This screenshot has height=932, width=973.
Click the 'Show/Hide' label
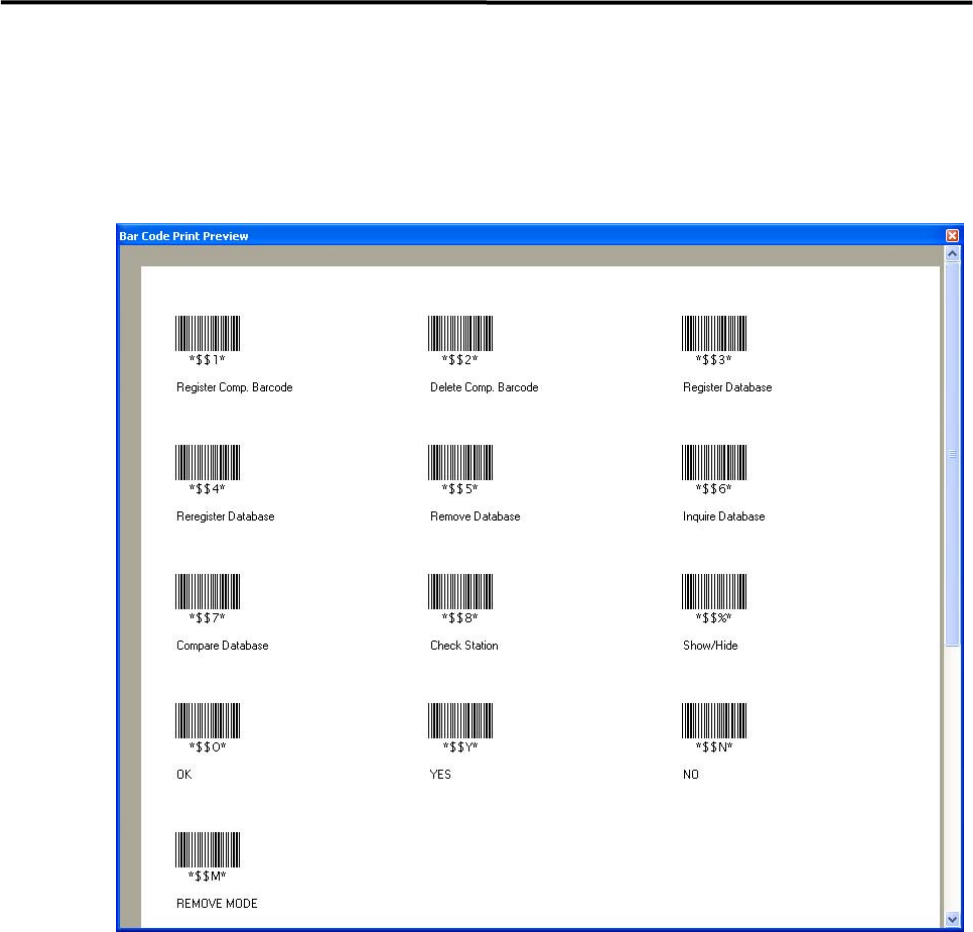coord(711,646)
